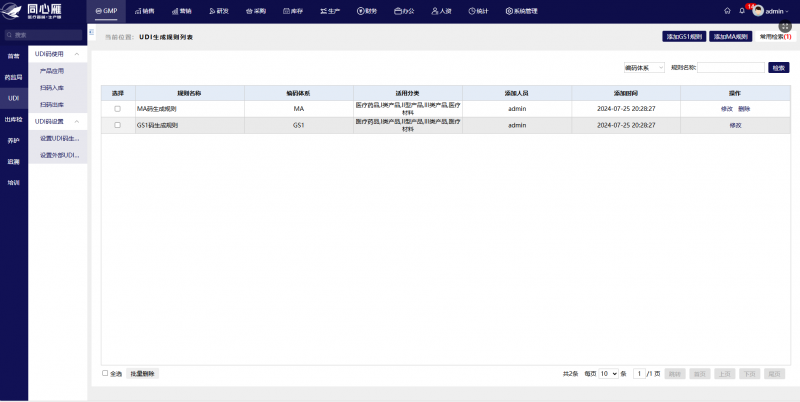Open the home icon in top bar

coord(727,11)
